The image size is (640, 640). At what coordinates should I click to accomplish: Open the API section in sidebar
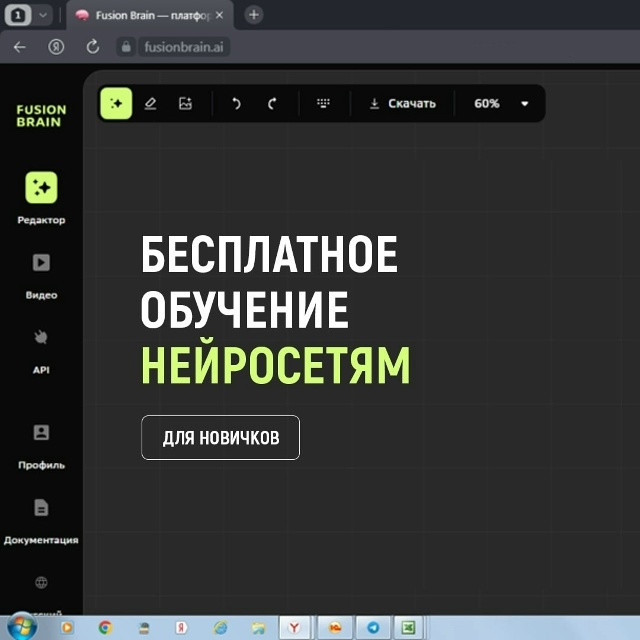click(x=41, y=352)
